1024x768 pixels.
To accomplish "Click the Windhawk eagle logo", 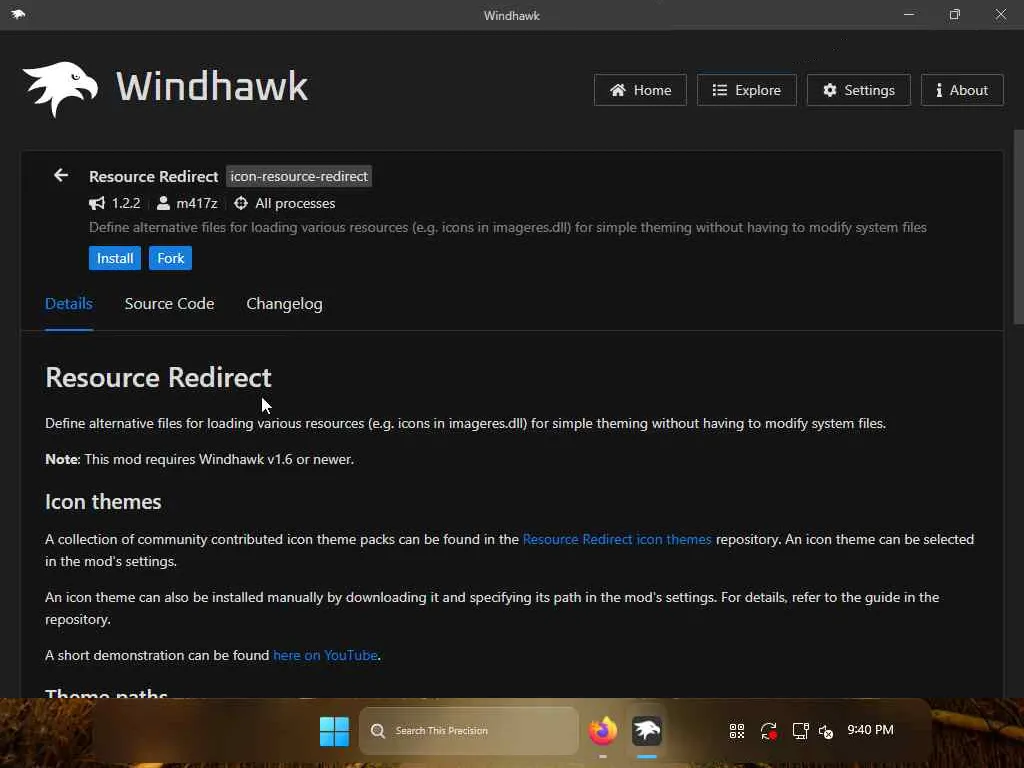I will pyautogui.click(x=60, y=89).
